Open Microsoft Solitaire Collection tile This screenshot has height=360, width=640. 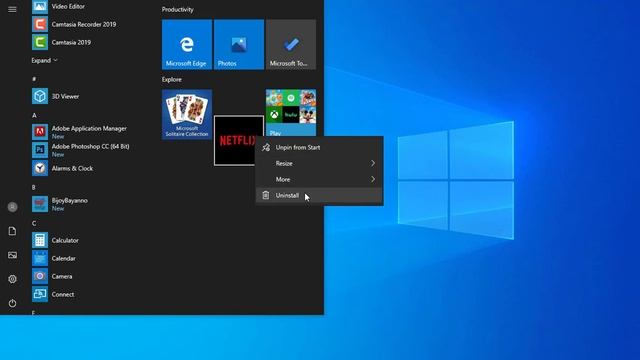[187, 114]
